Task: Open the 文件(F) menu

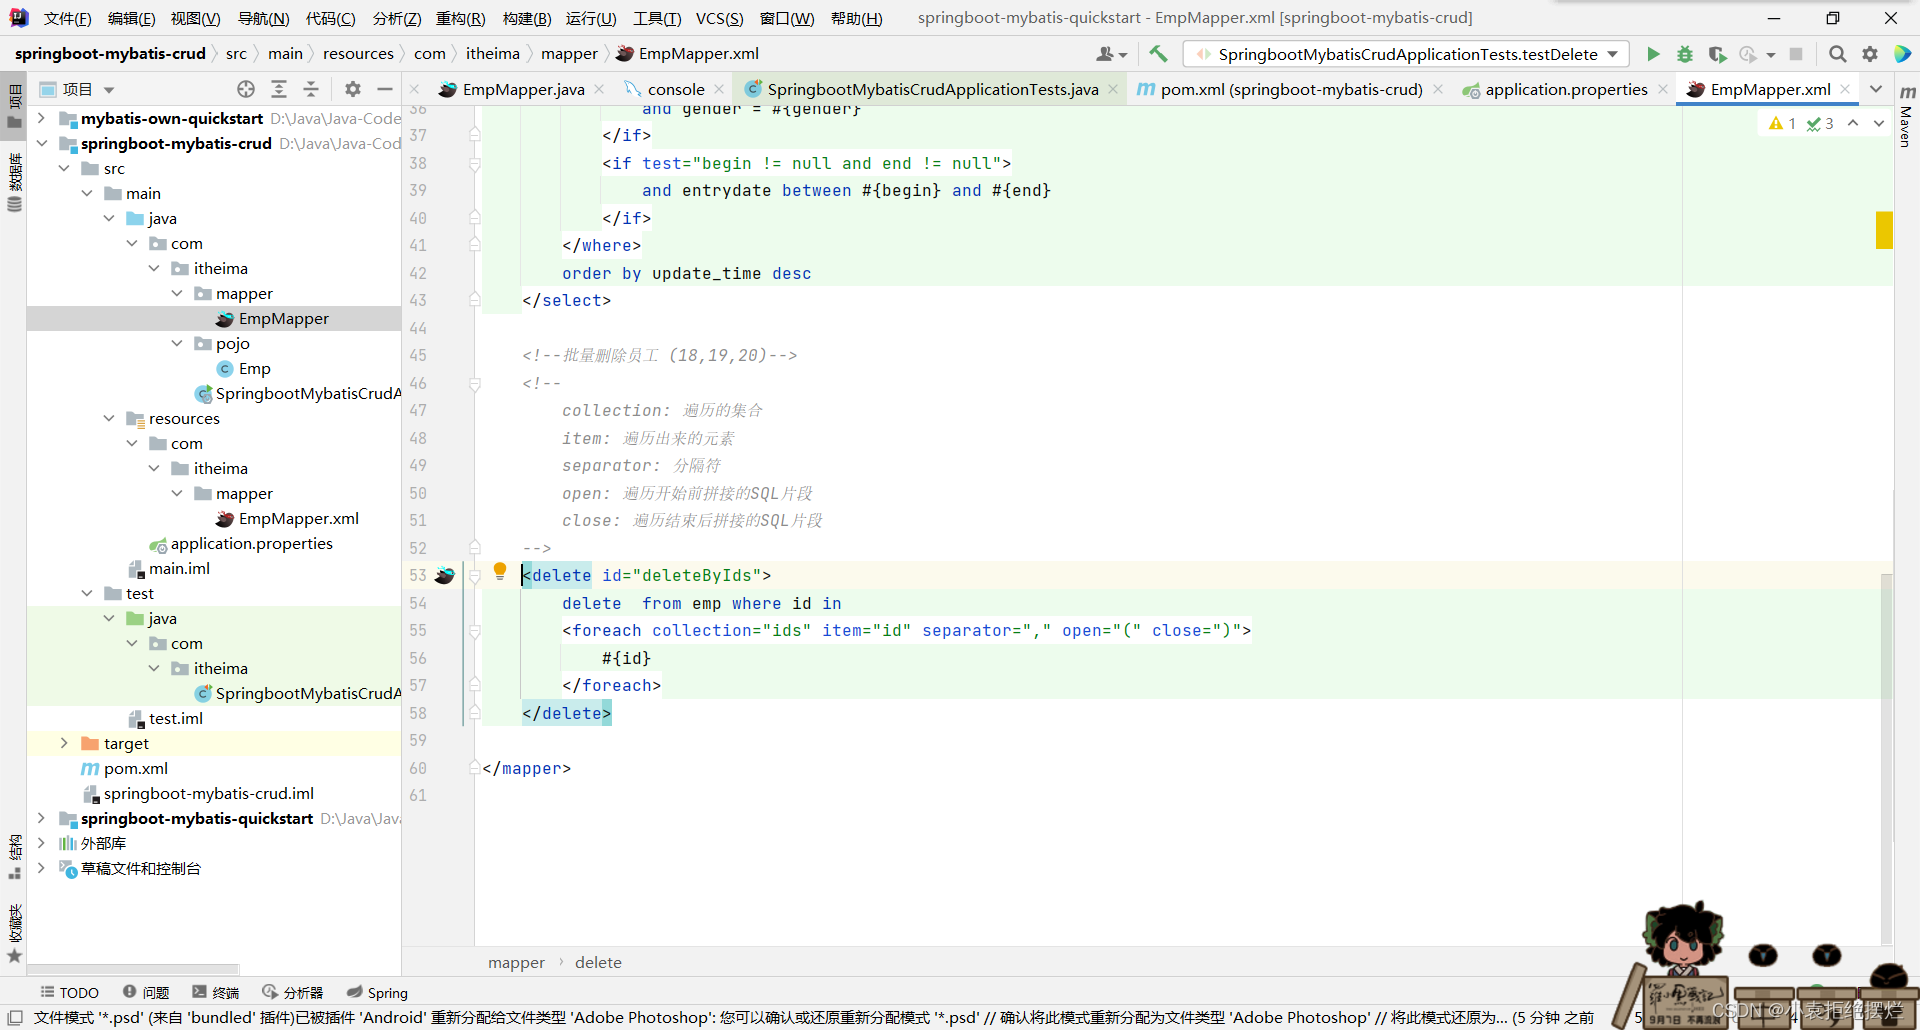Action: point(67,18)
